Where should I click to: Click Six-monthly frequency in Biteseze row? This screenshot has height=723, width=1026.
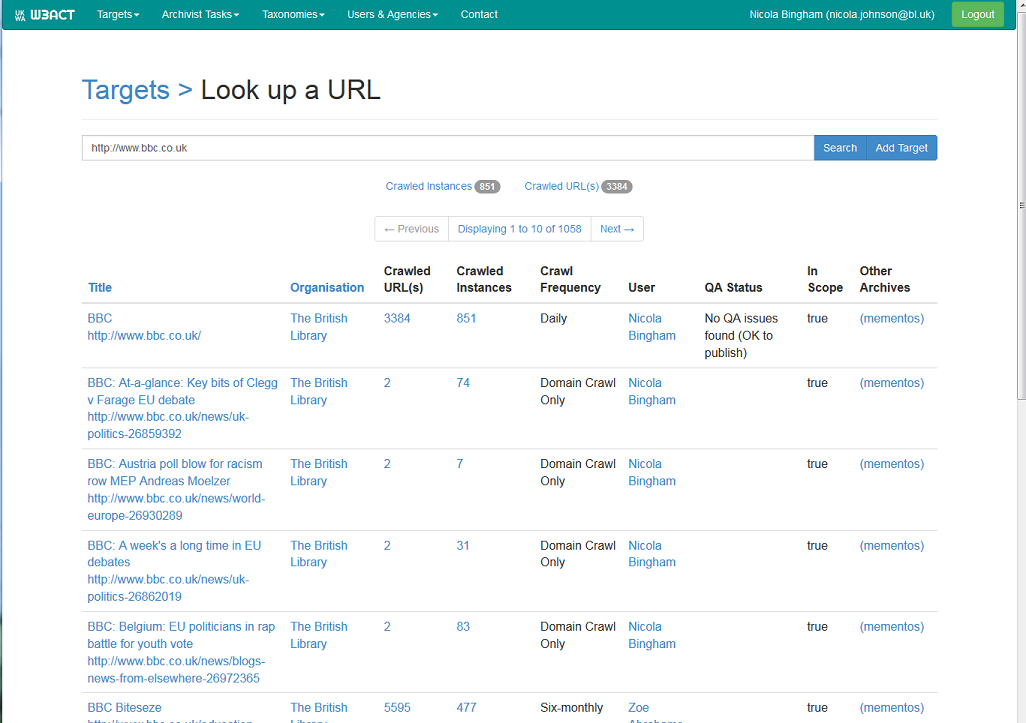point(571,708)
